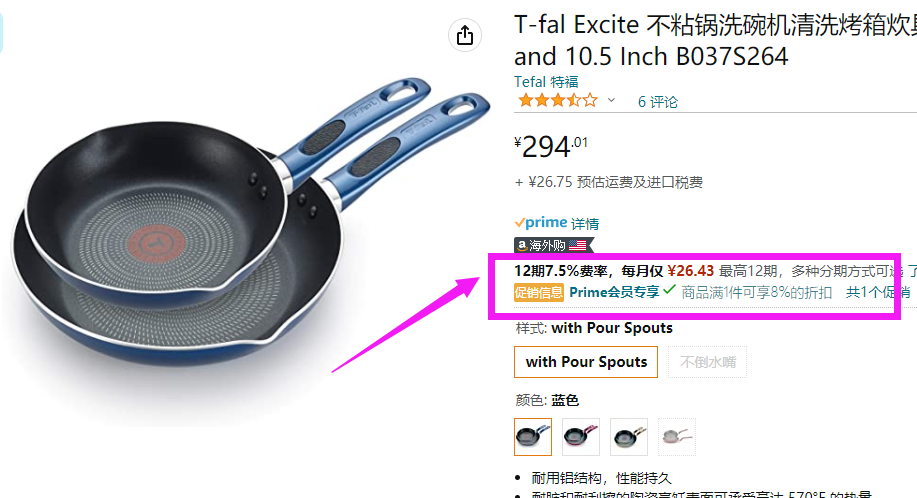
Task: Select the with Pour Spouts style option
Action: click(x=586, y=362)
